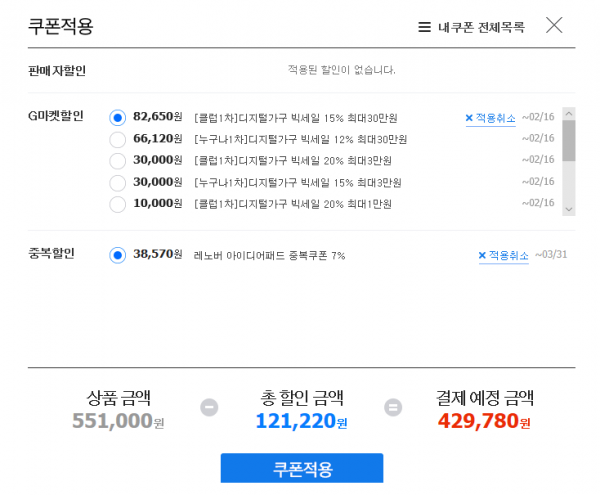600x495 pixels.
Task: Click the 누구나1차 12% 최대30만원 coupon description
Action: coord(300,139)
